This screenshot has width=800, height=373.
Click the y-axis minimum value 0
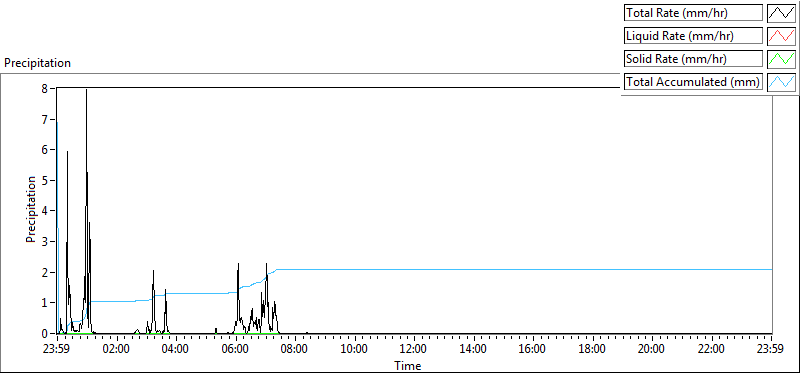click(44, 333)
